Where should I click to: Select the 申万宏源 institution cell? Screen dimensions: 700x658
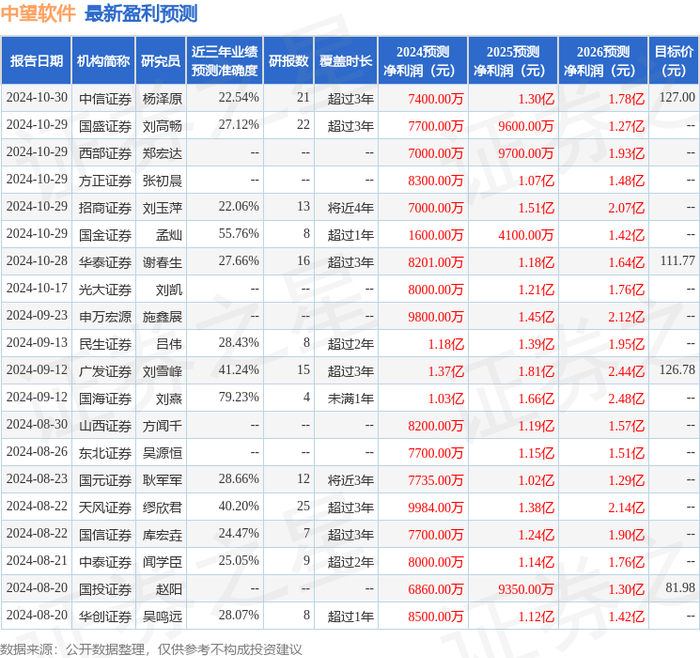point(105,317)
